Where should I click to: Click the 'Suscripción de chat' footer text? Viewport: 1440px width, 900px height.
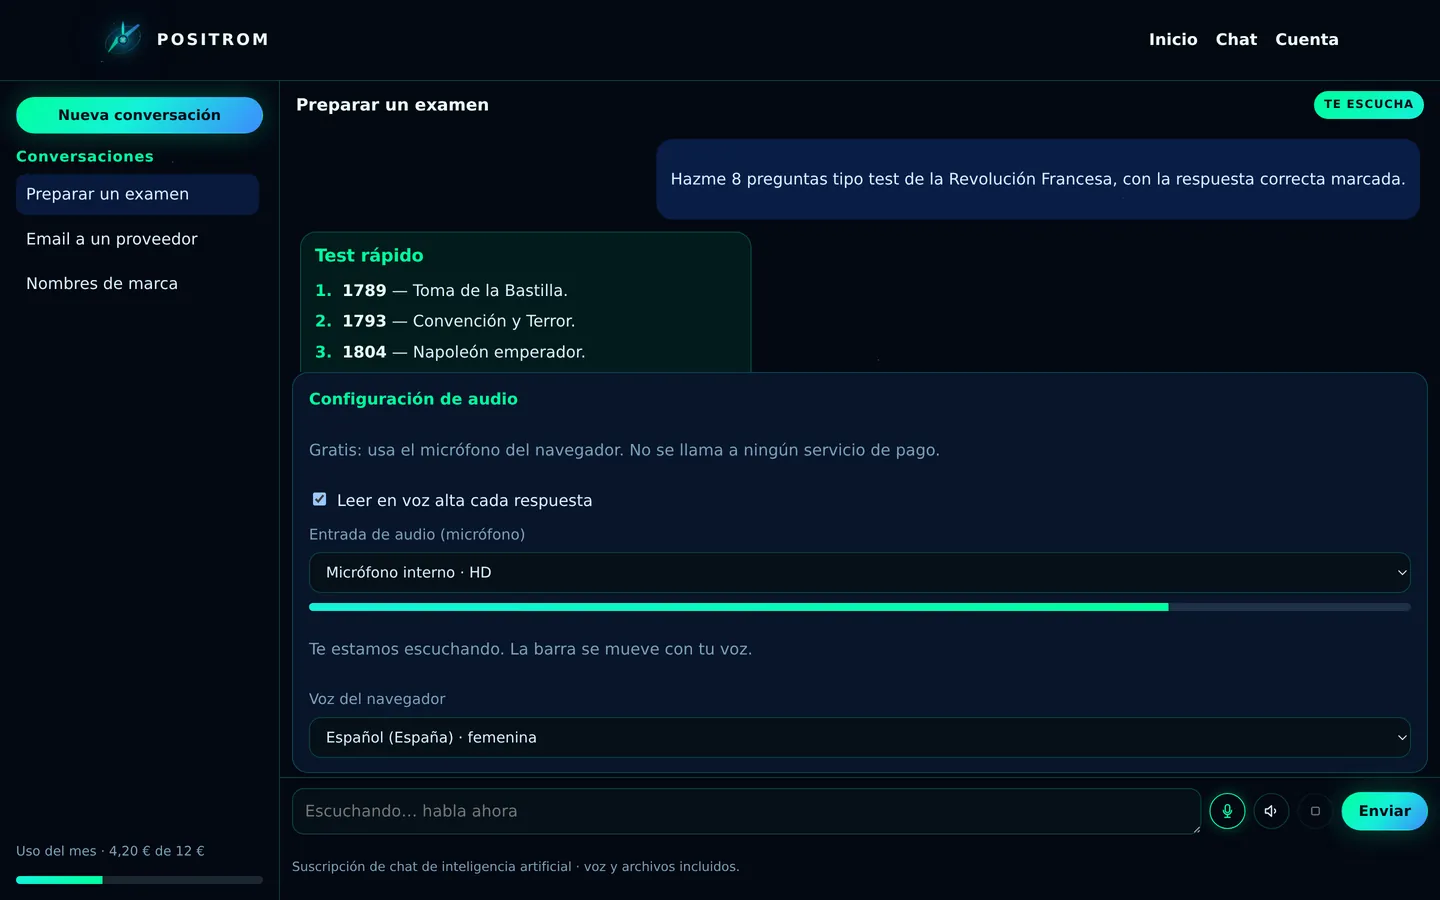click(516, 867)
